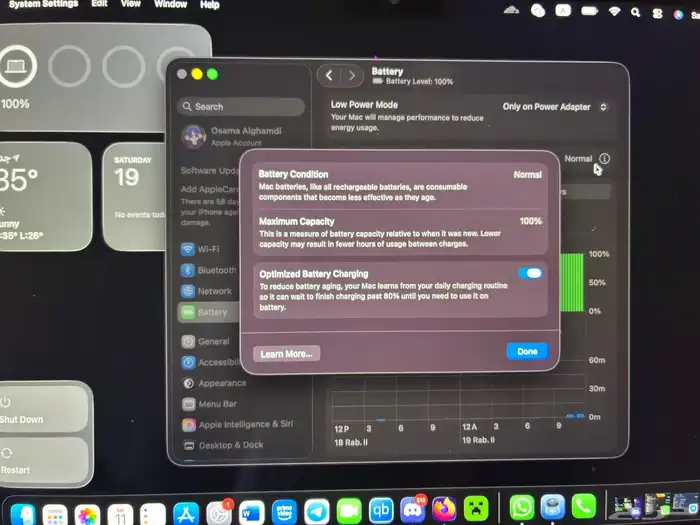Image resolution: width=700 pixels, height=525 pixels.
Task: Open Low Power Mode dropdown
Action: coord(555,107)
